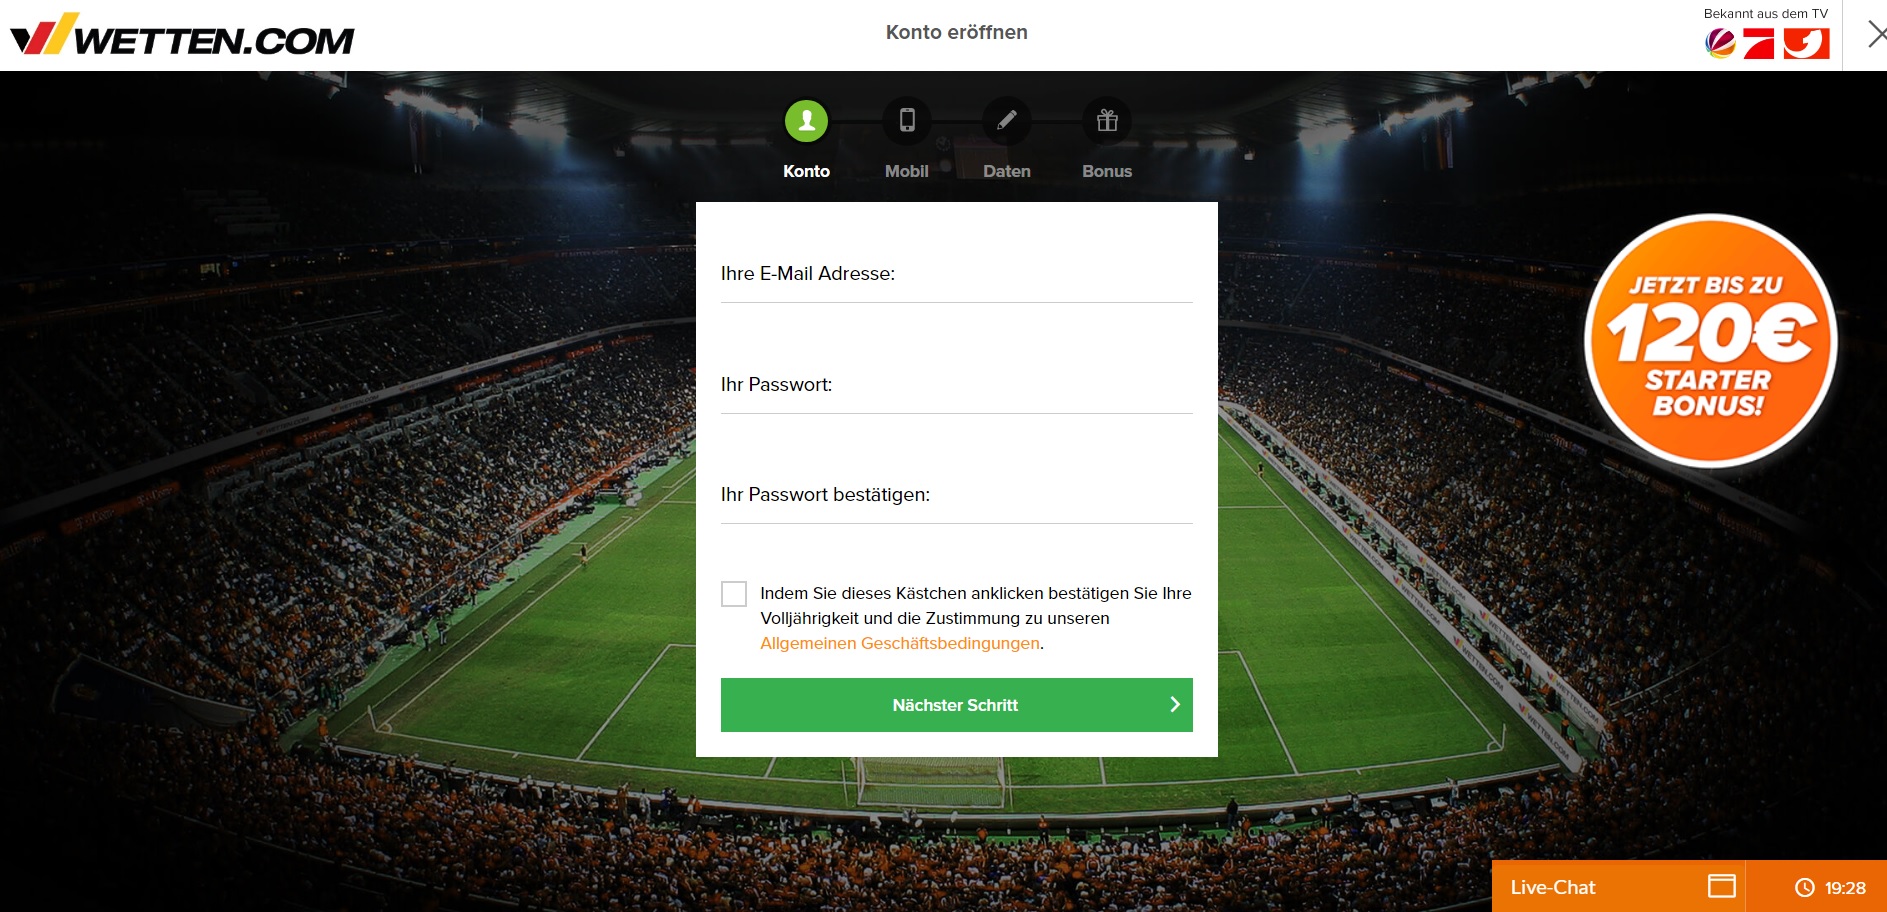This screenshot has height=912, width=1887.
Task: Click the Wetten.com logo
Action: point(182,35)
